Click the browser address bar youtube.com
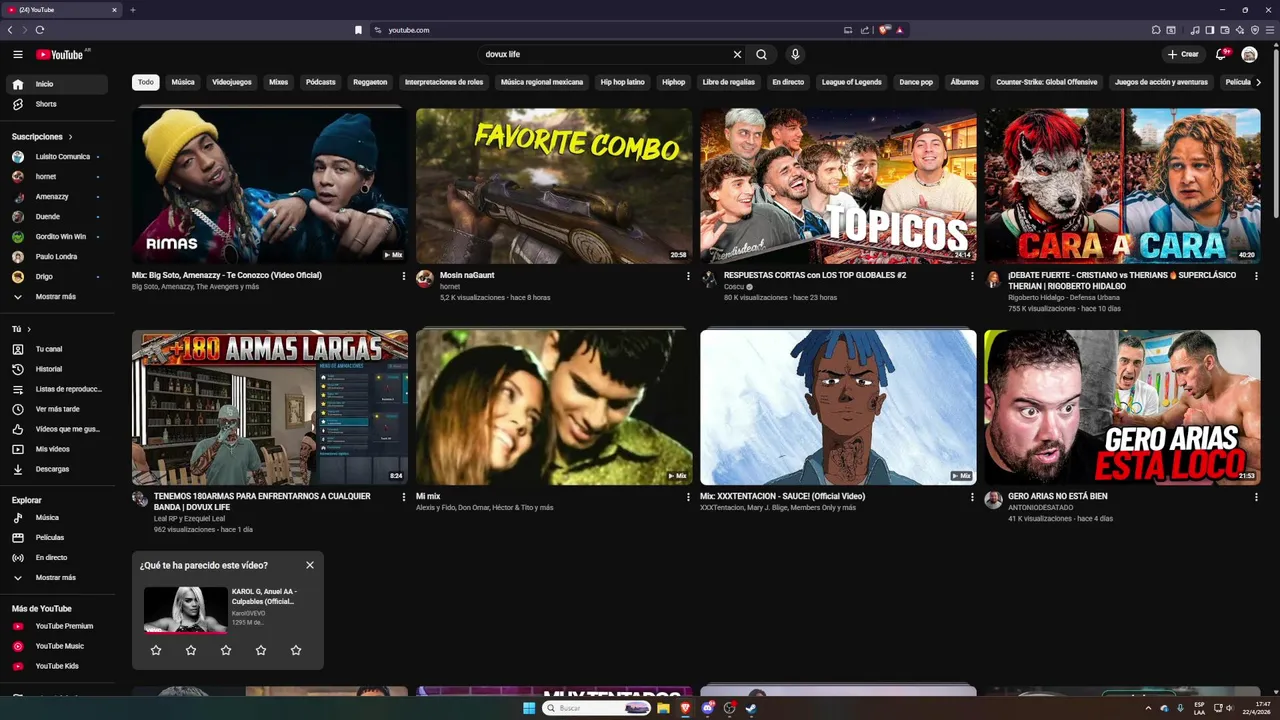 click(x=600, y=30)
